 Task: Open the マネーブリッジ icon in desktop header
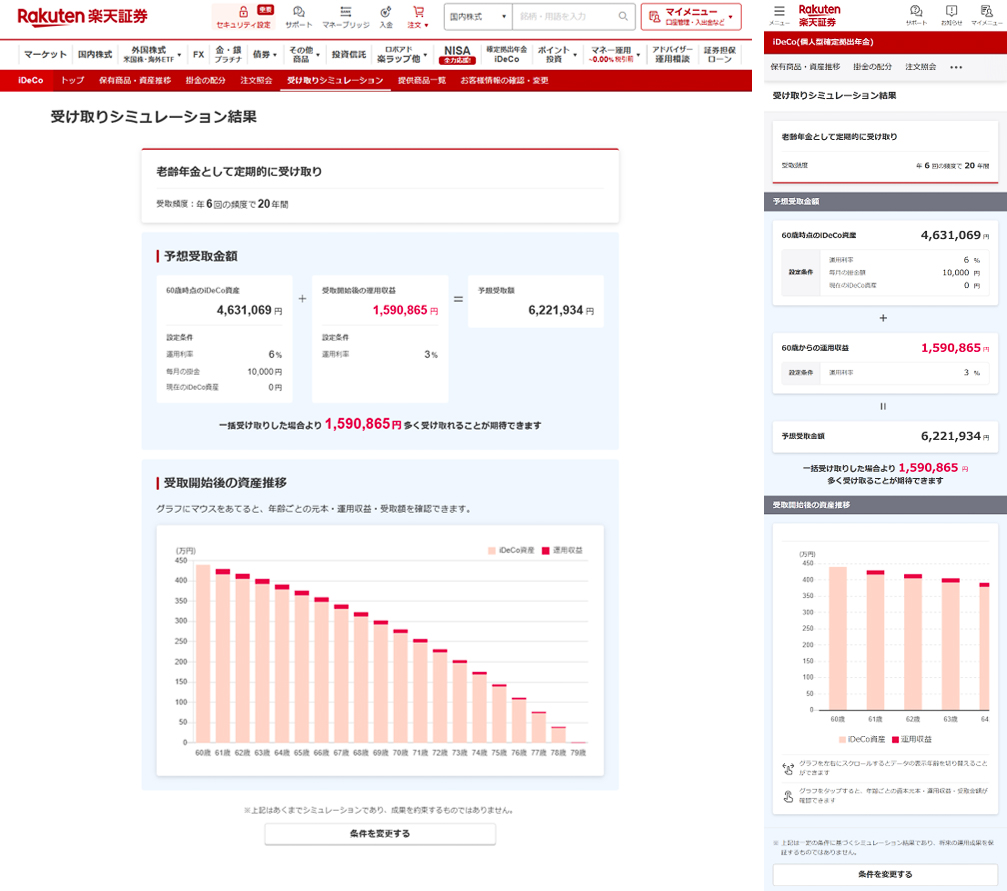[x=346, y=12]
